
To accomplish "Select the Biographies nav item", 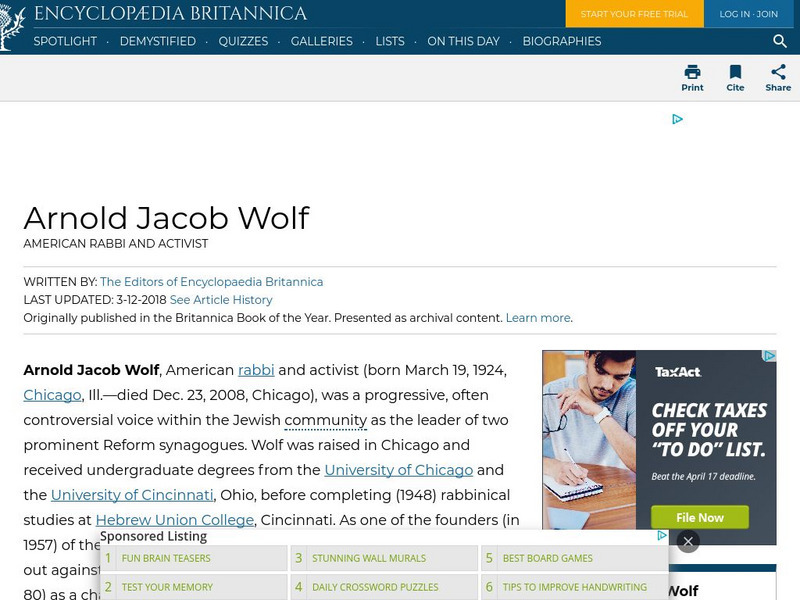I will tap(561, 42).
